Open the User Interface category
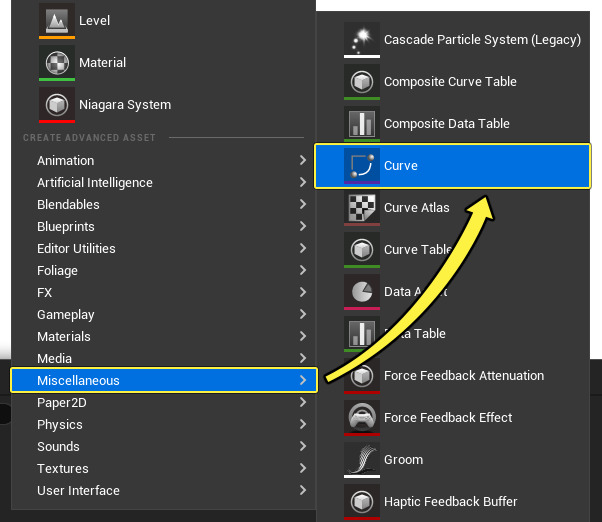Image resolution: width=602 pixels, height=522 pixels. [164, 491]
